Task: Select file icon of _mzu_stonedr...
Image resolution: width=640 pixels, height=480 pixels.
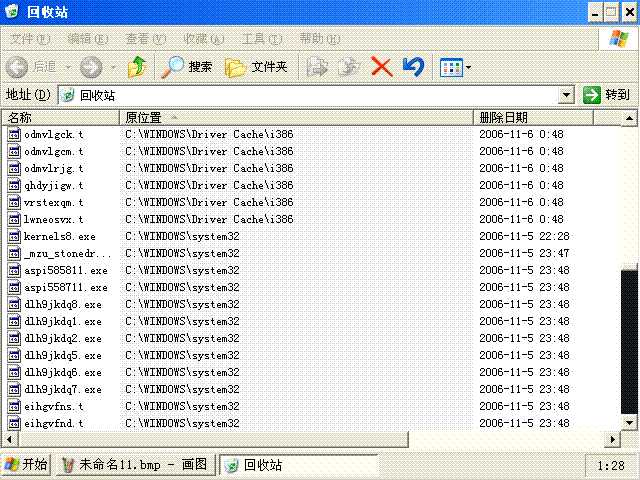Action: pos(14,253)
